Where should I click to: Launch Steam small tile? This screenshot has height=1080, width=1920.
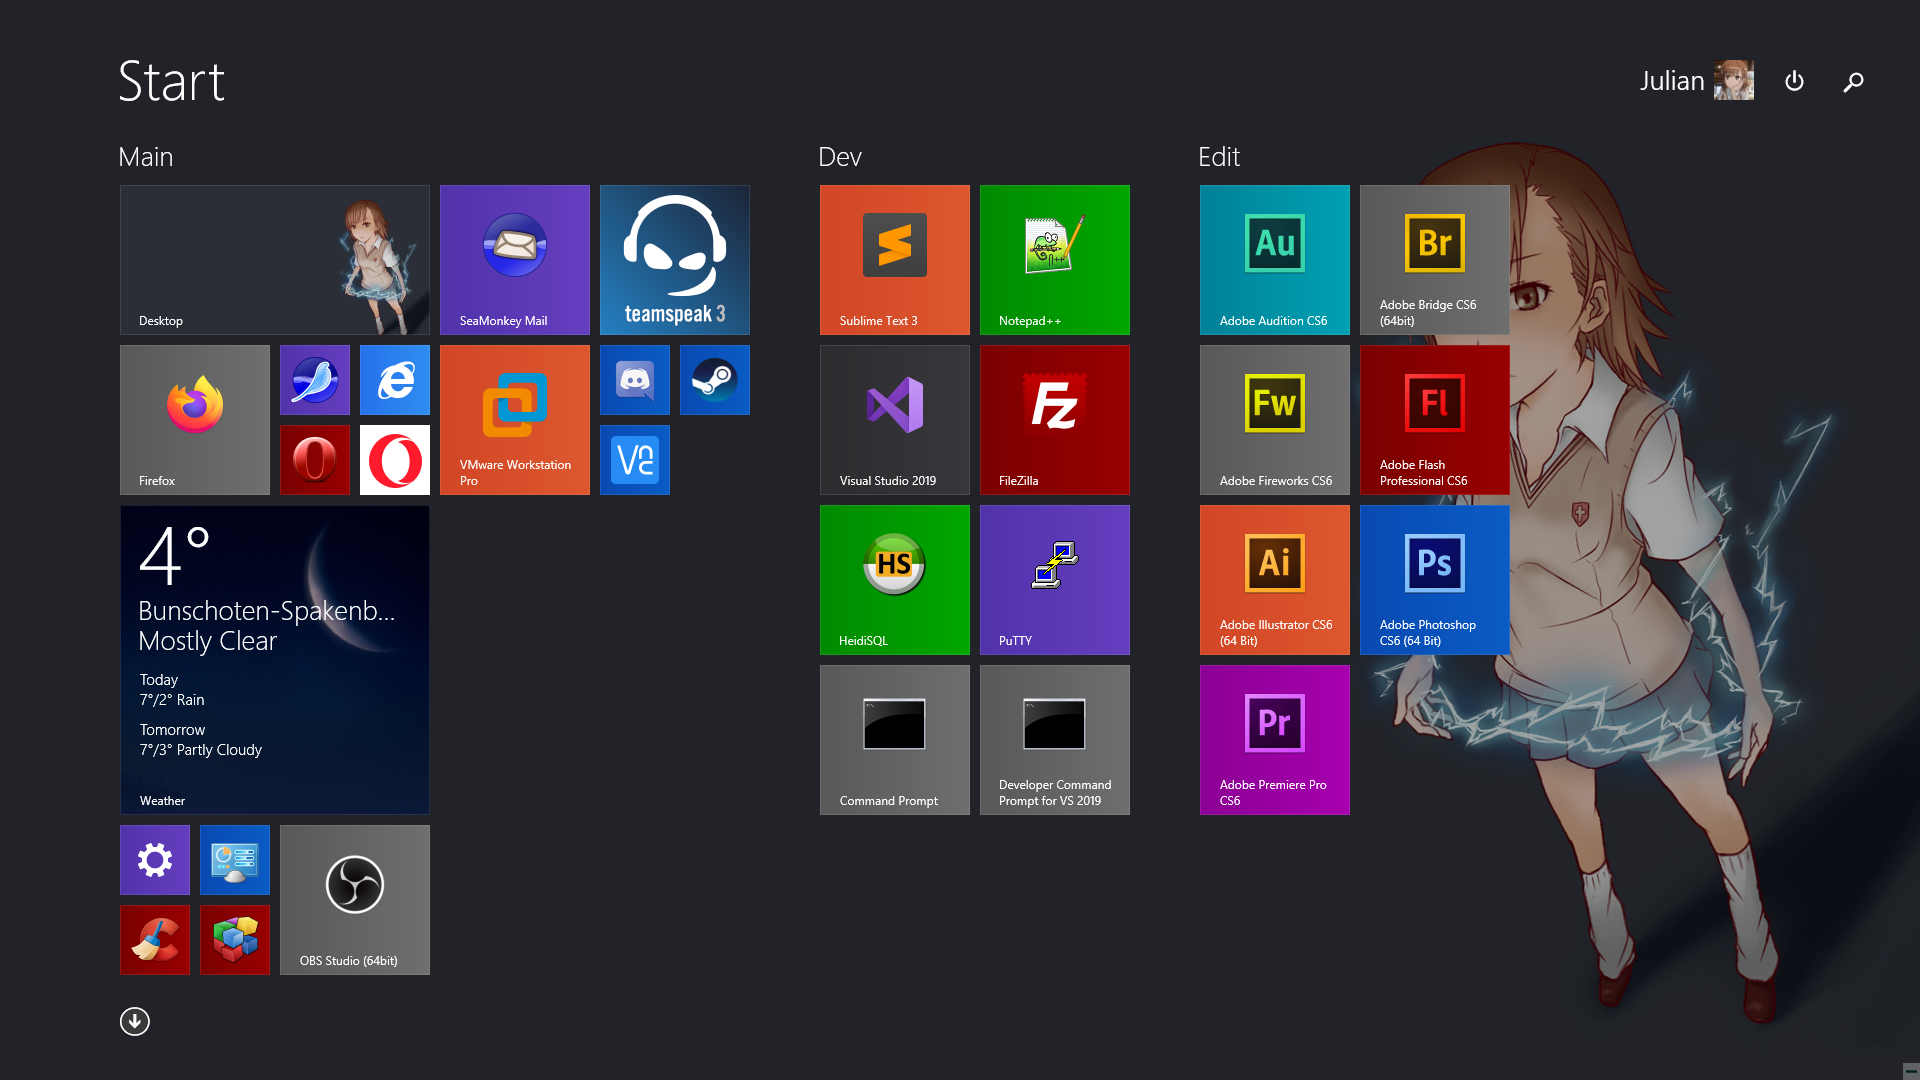coord(715,380)
